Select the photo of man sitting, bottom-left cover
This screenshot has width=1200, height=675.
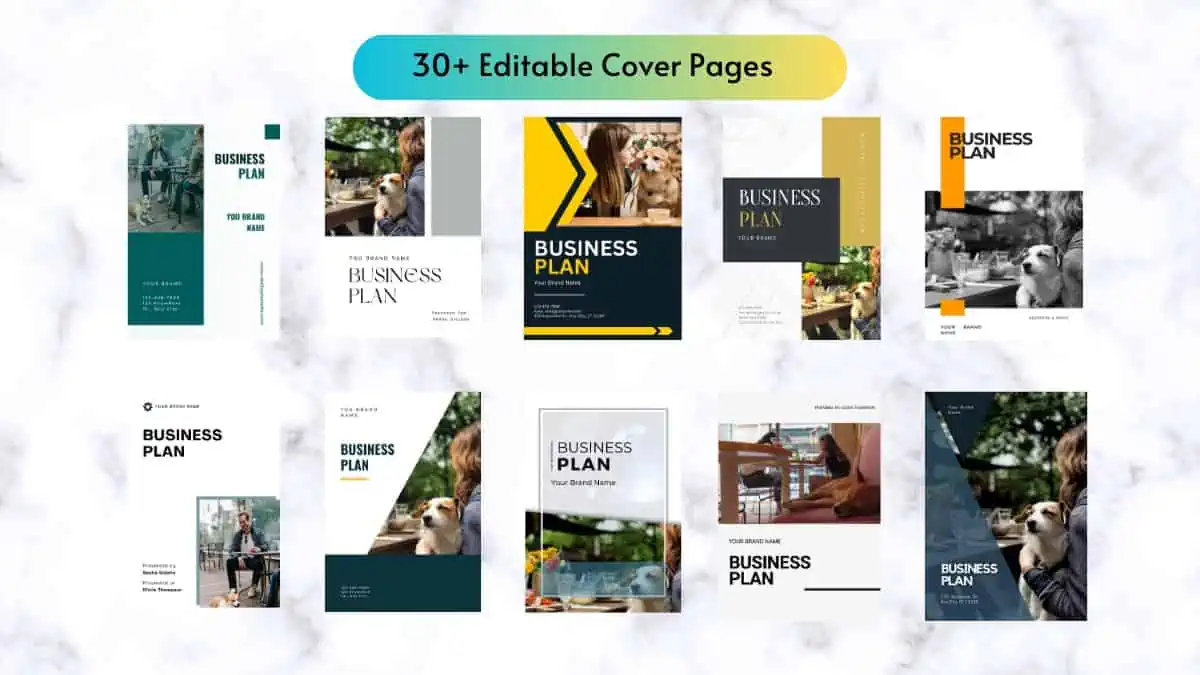pyautogui.click(x=237, y=550)
